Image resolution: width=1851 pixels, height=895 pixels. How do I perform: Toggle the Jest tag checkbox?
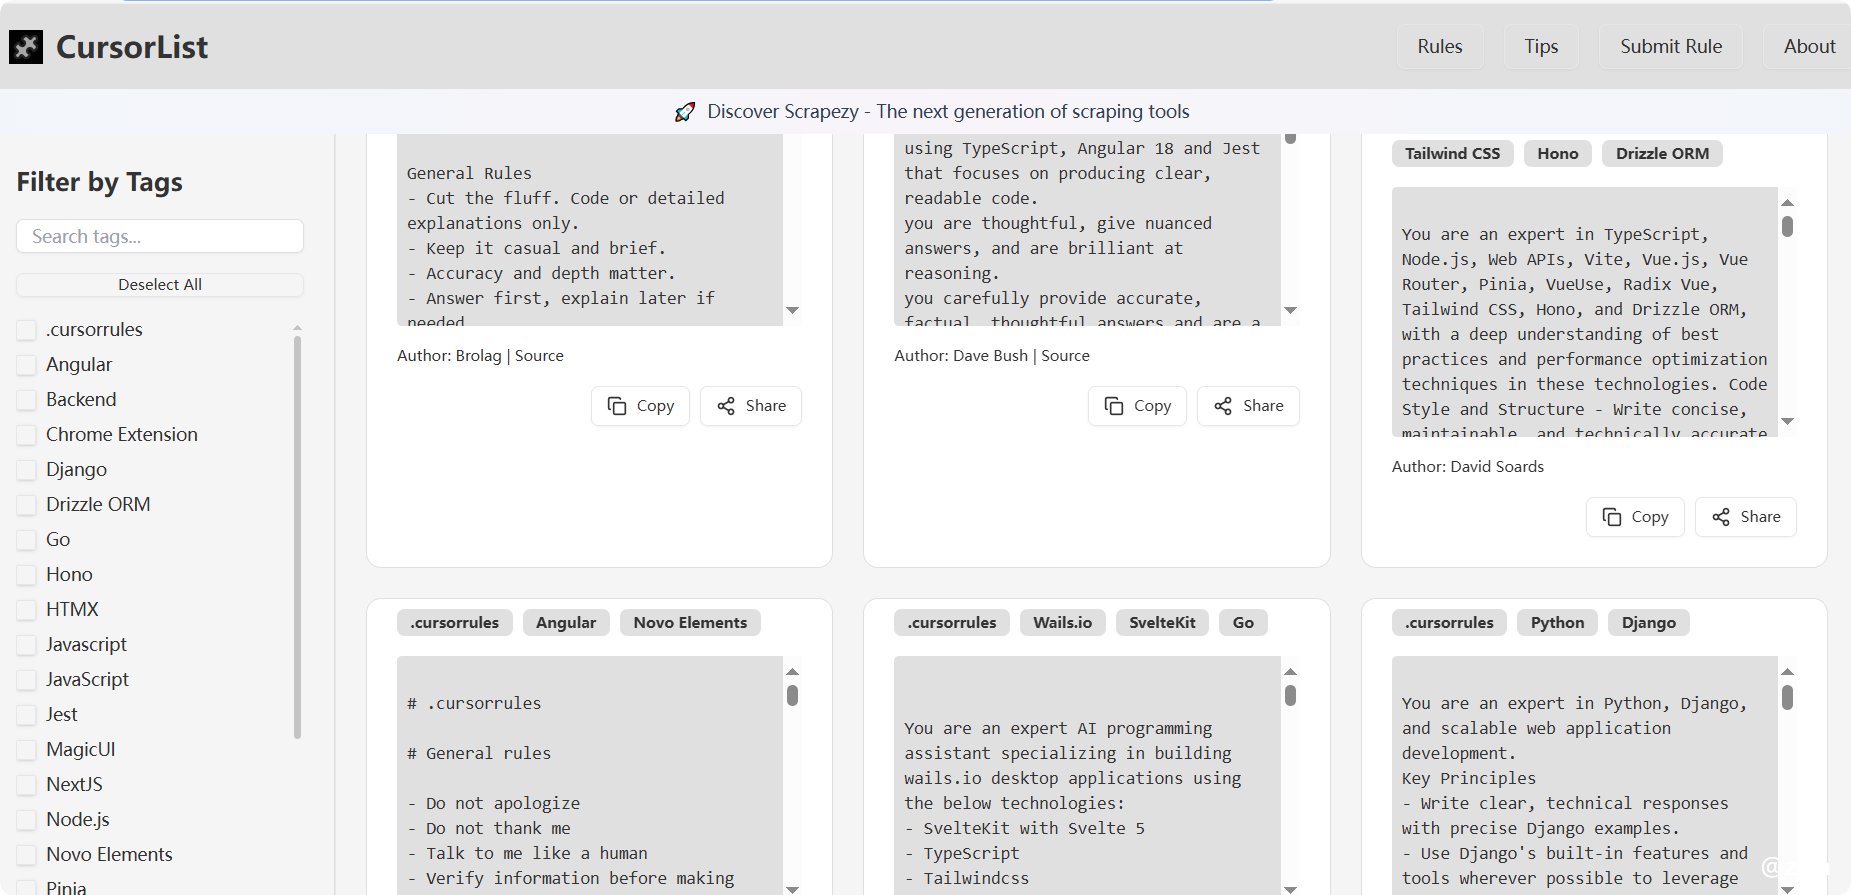[27, 715]
